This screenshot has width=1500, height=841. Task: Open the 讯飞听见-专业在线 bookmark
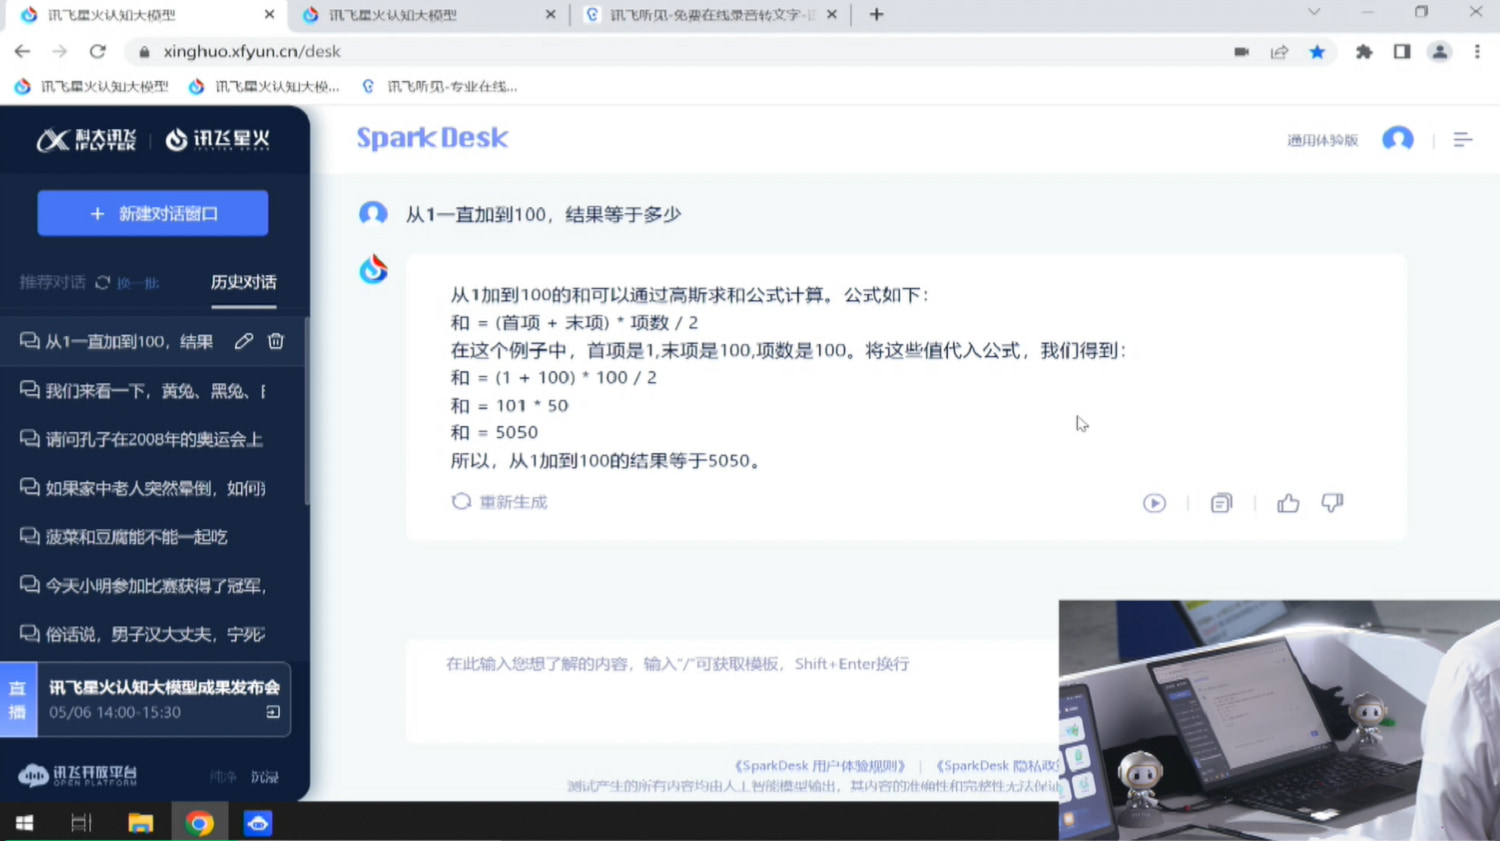[x=440, y=87]
